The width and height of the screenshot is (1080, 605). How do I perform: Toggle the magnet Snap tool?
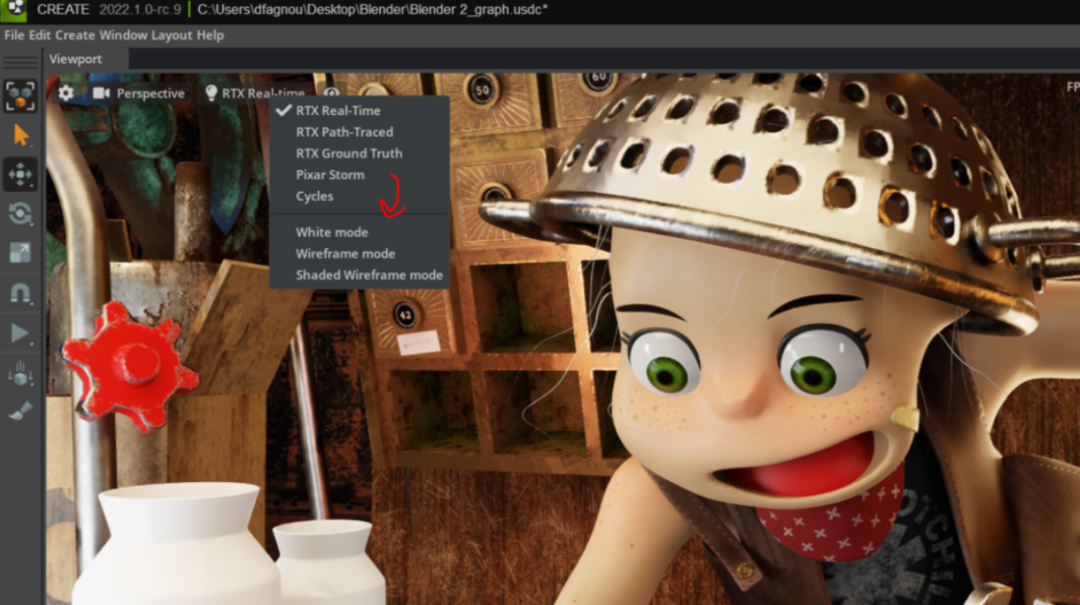click(20, 293)
